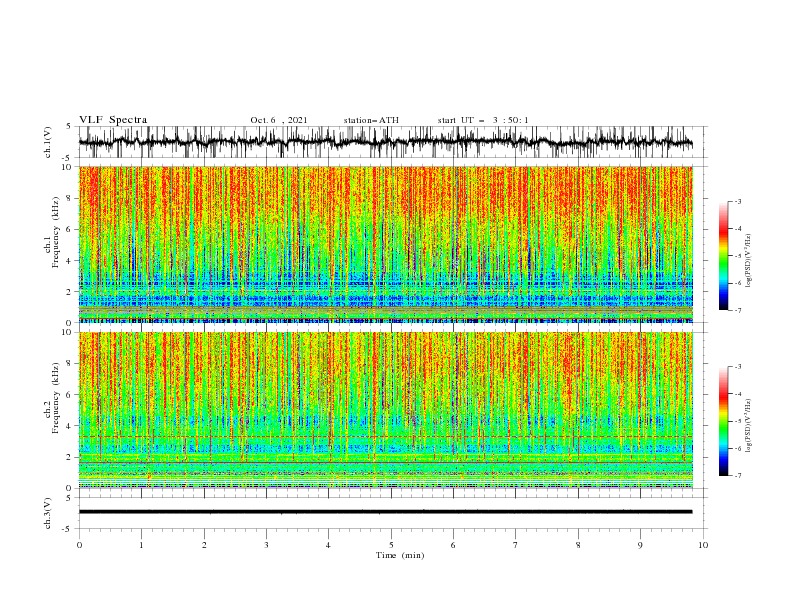
Task: Click the time axis tick label '3'
Action: [x=266, y=545]
